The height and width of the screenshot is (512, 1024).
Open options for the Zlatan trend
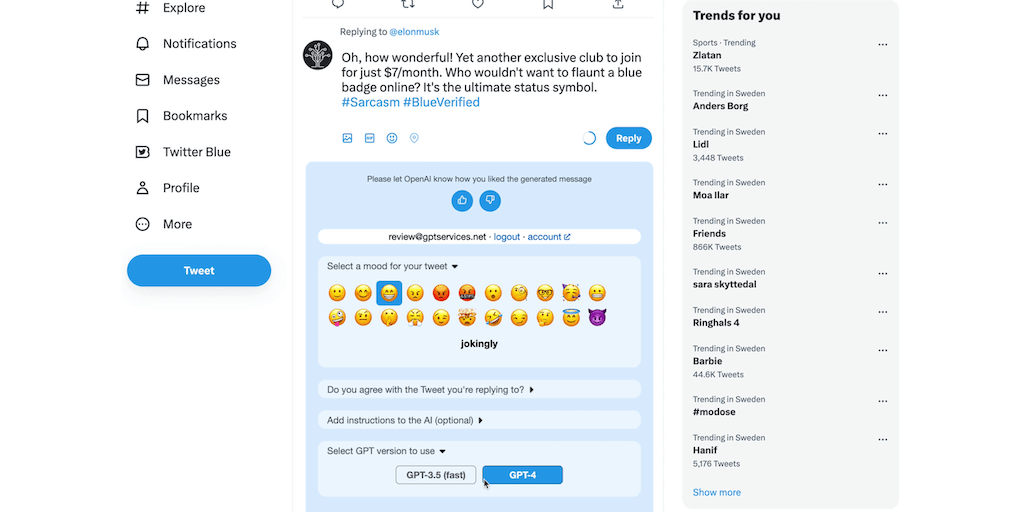[882, 45]
